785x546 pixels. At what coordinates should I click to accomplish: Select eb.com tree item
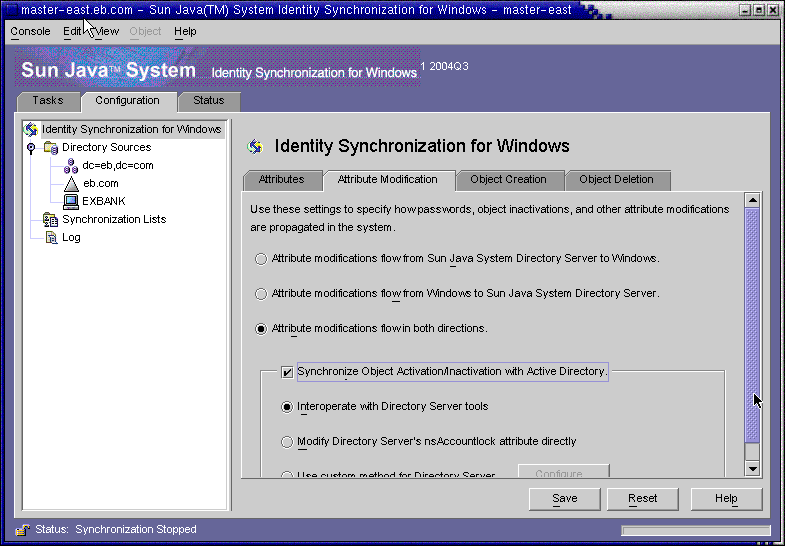pos(101,184)
